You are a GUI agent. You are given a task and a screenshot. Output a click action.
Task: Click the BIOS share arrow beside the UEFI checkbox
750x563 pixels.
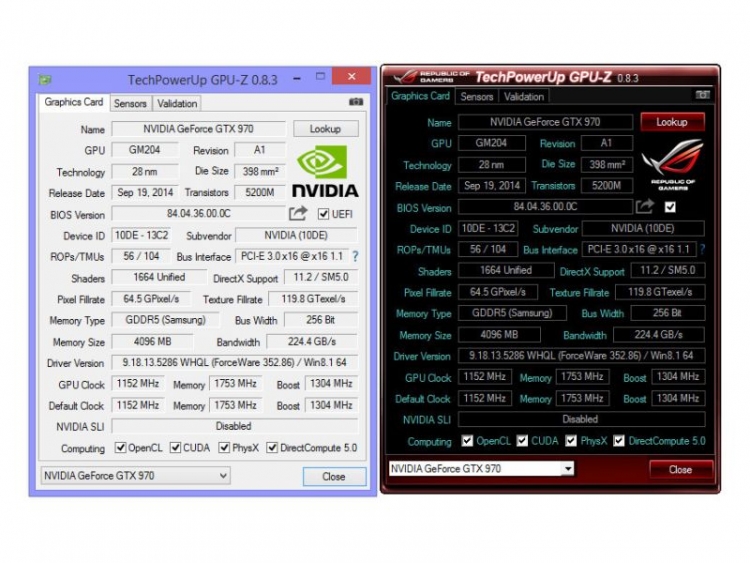(298, 214)
